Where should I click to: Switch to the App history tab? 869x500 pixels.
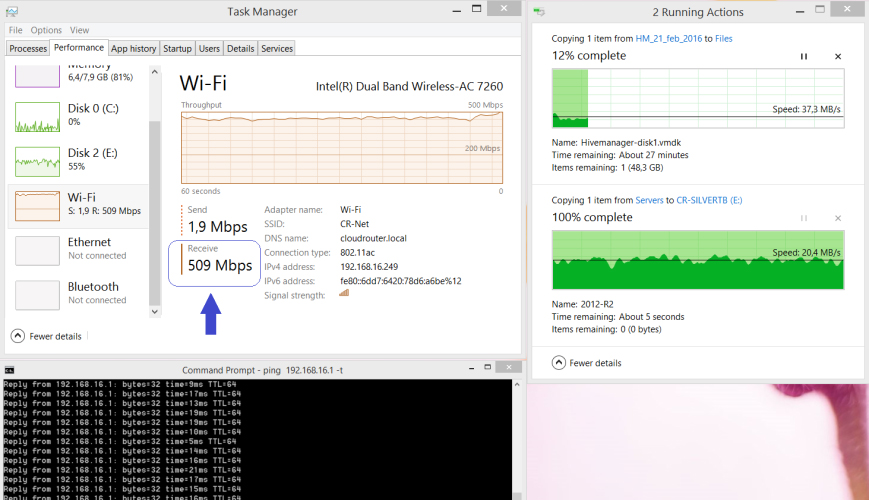point(134,48)
